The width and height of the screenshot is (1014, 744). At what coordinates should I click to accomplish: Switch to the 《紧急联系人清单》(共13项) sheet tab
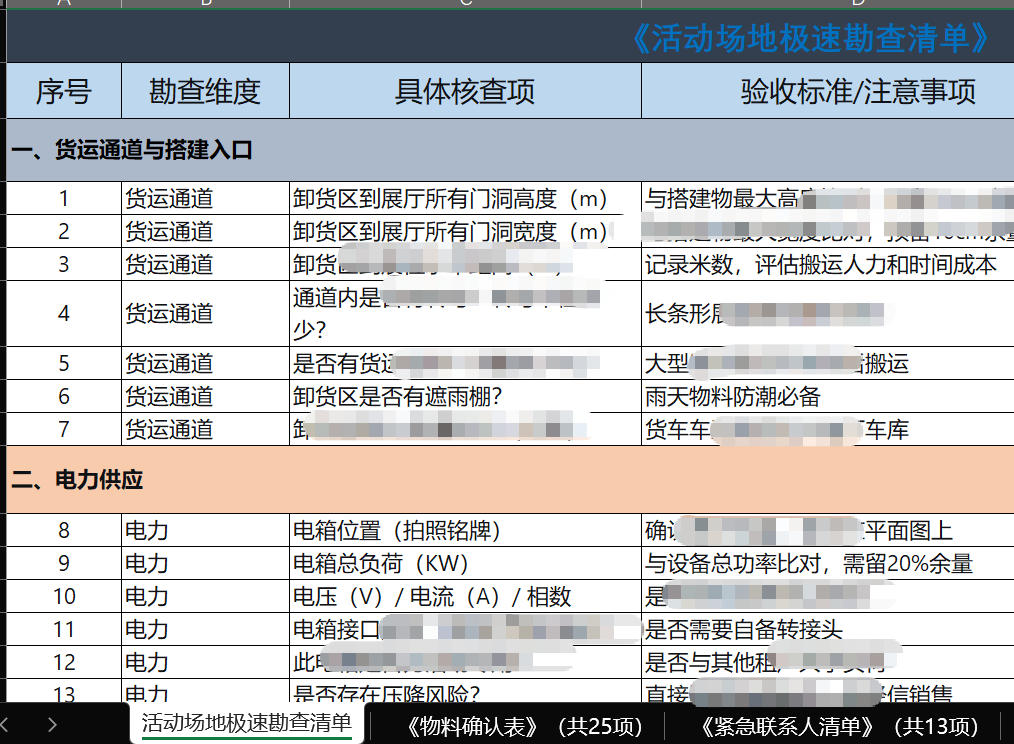tap(839, 727)
